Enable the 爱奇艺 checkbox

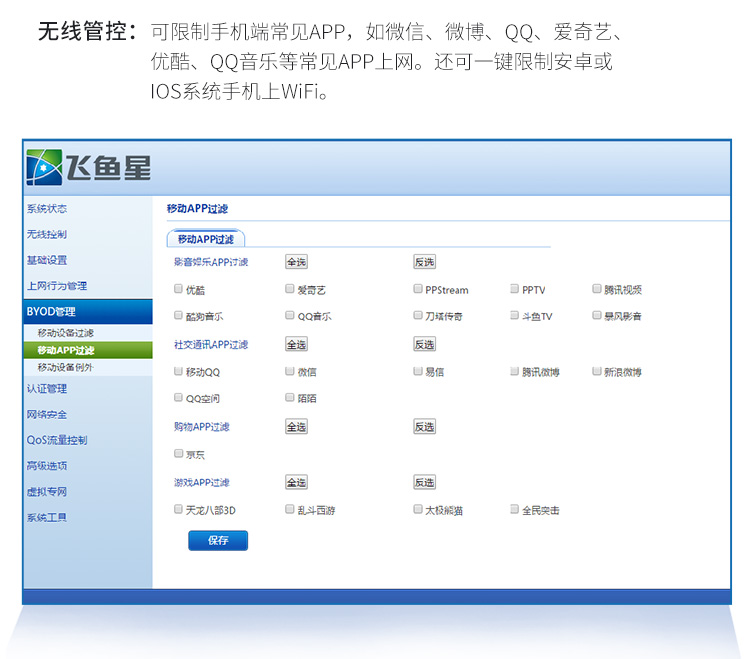pos(289,288)
